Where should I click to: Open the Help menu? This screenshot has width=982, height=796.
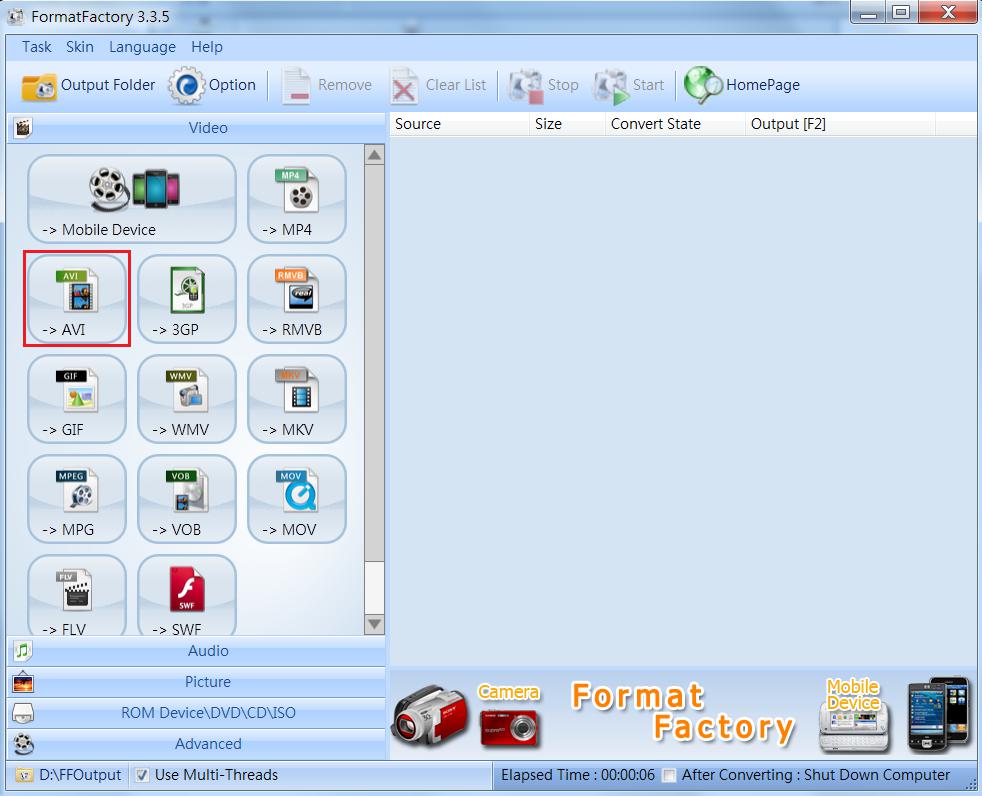(207, 47)
